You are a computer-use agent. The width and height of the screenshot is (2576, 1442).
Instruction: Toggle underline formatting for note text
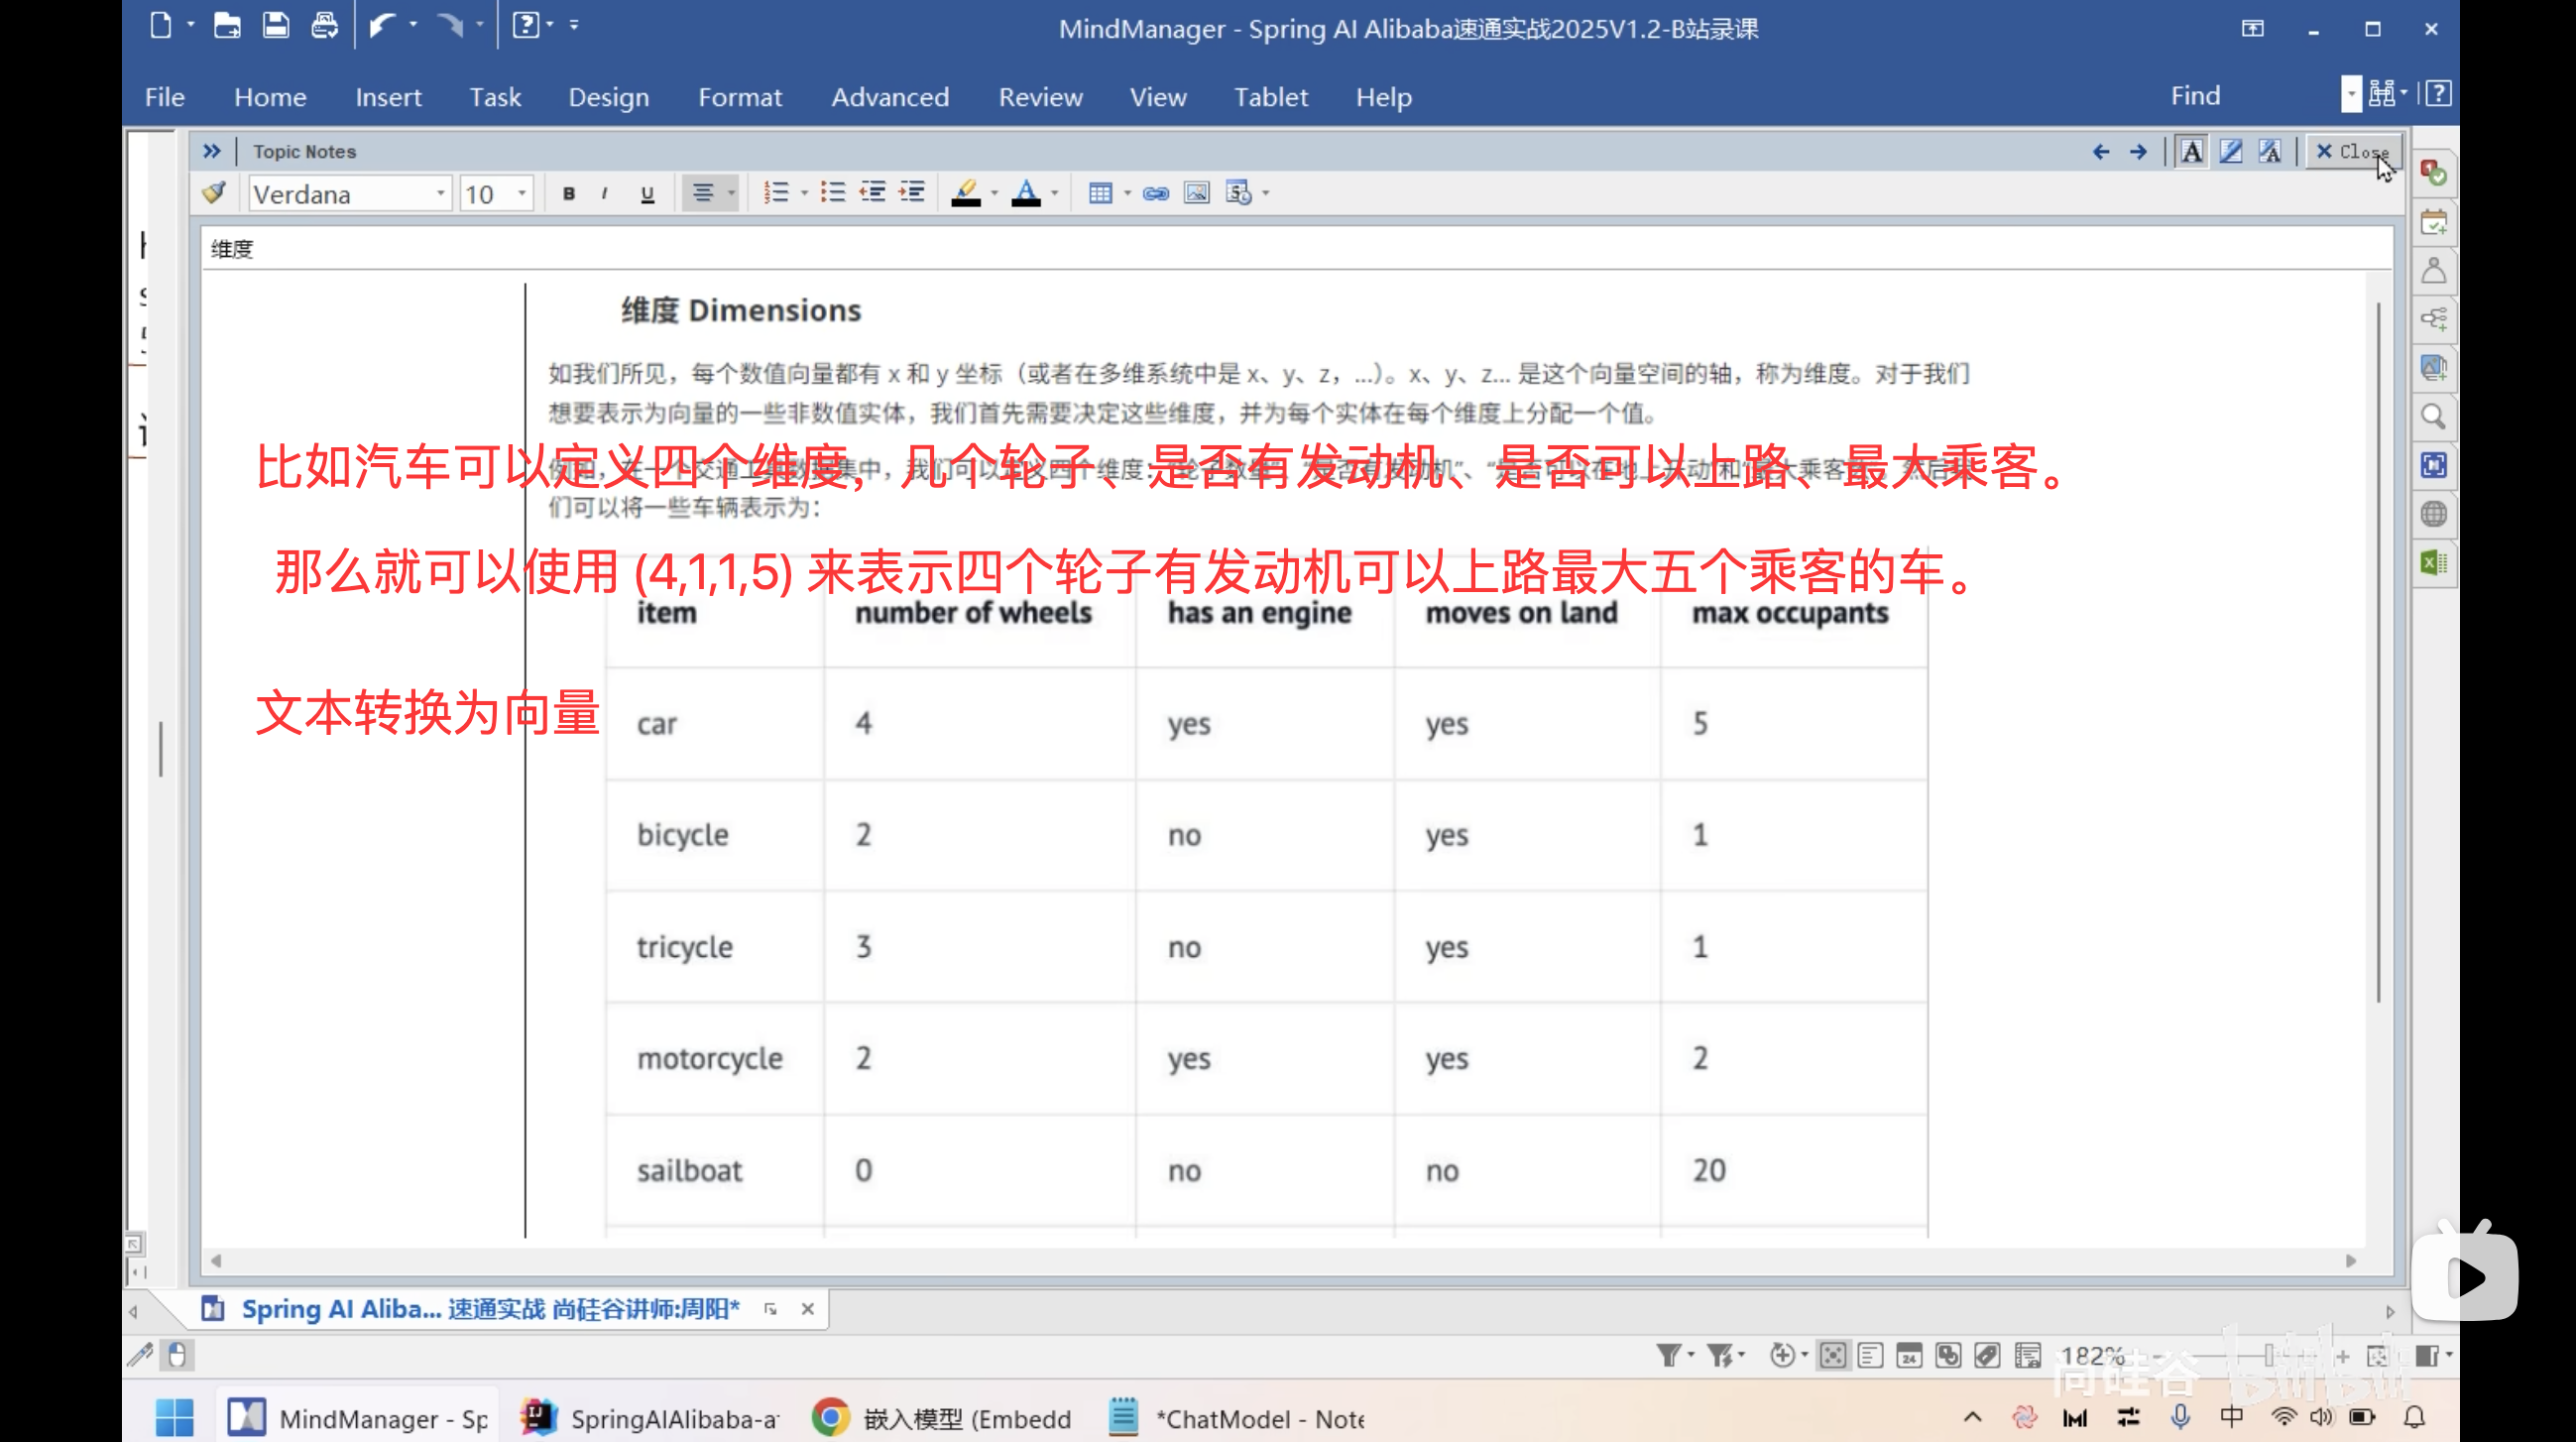pos(646,193)
